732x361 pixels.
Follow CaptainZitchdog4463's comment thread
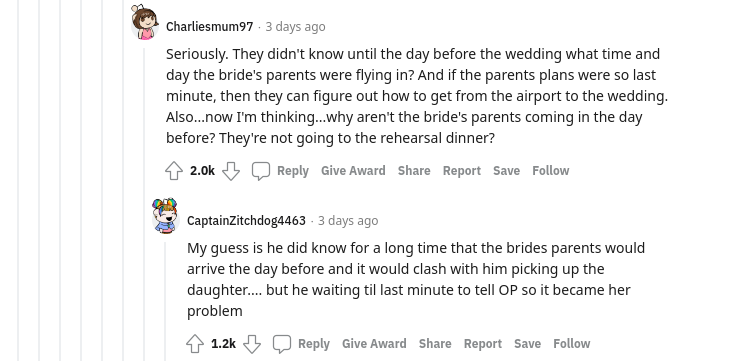(572, 344)
